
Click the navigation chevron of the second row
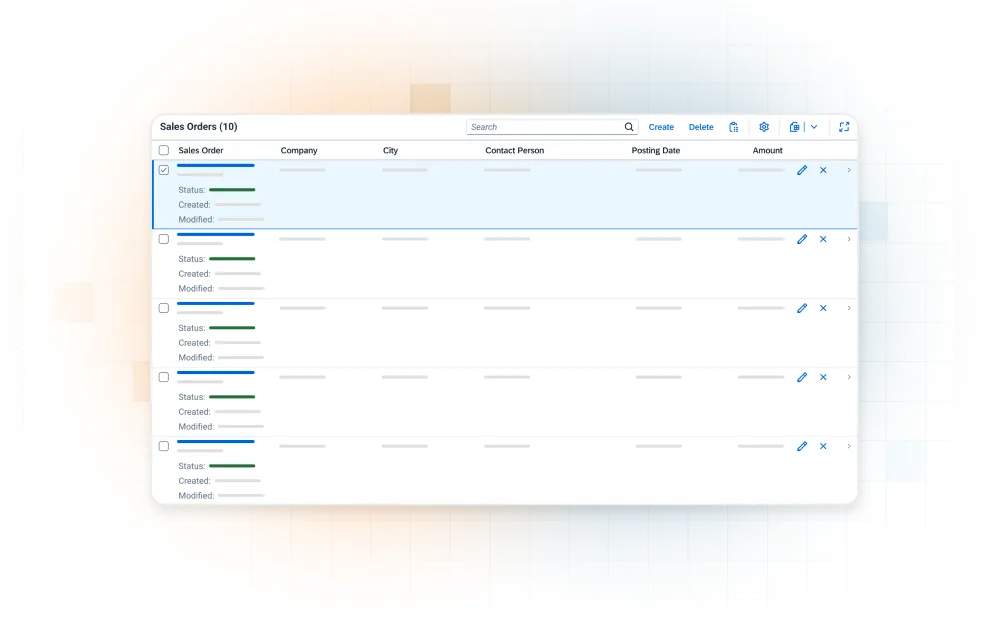click(849, 239)
